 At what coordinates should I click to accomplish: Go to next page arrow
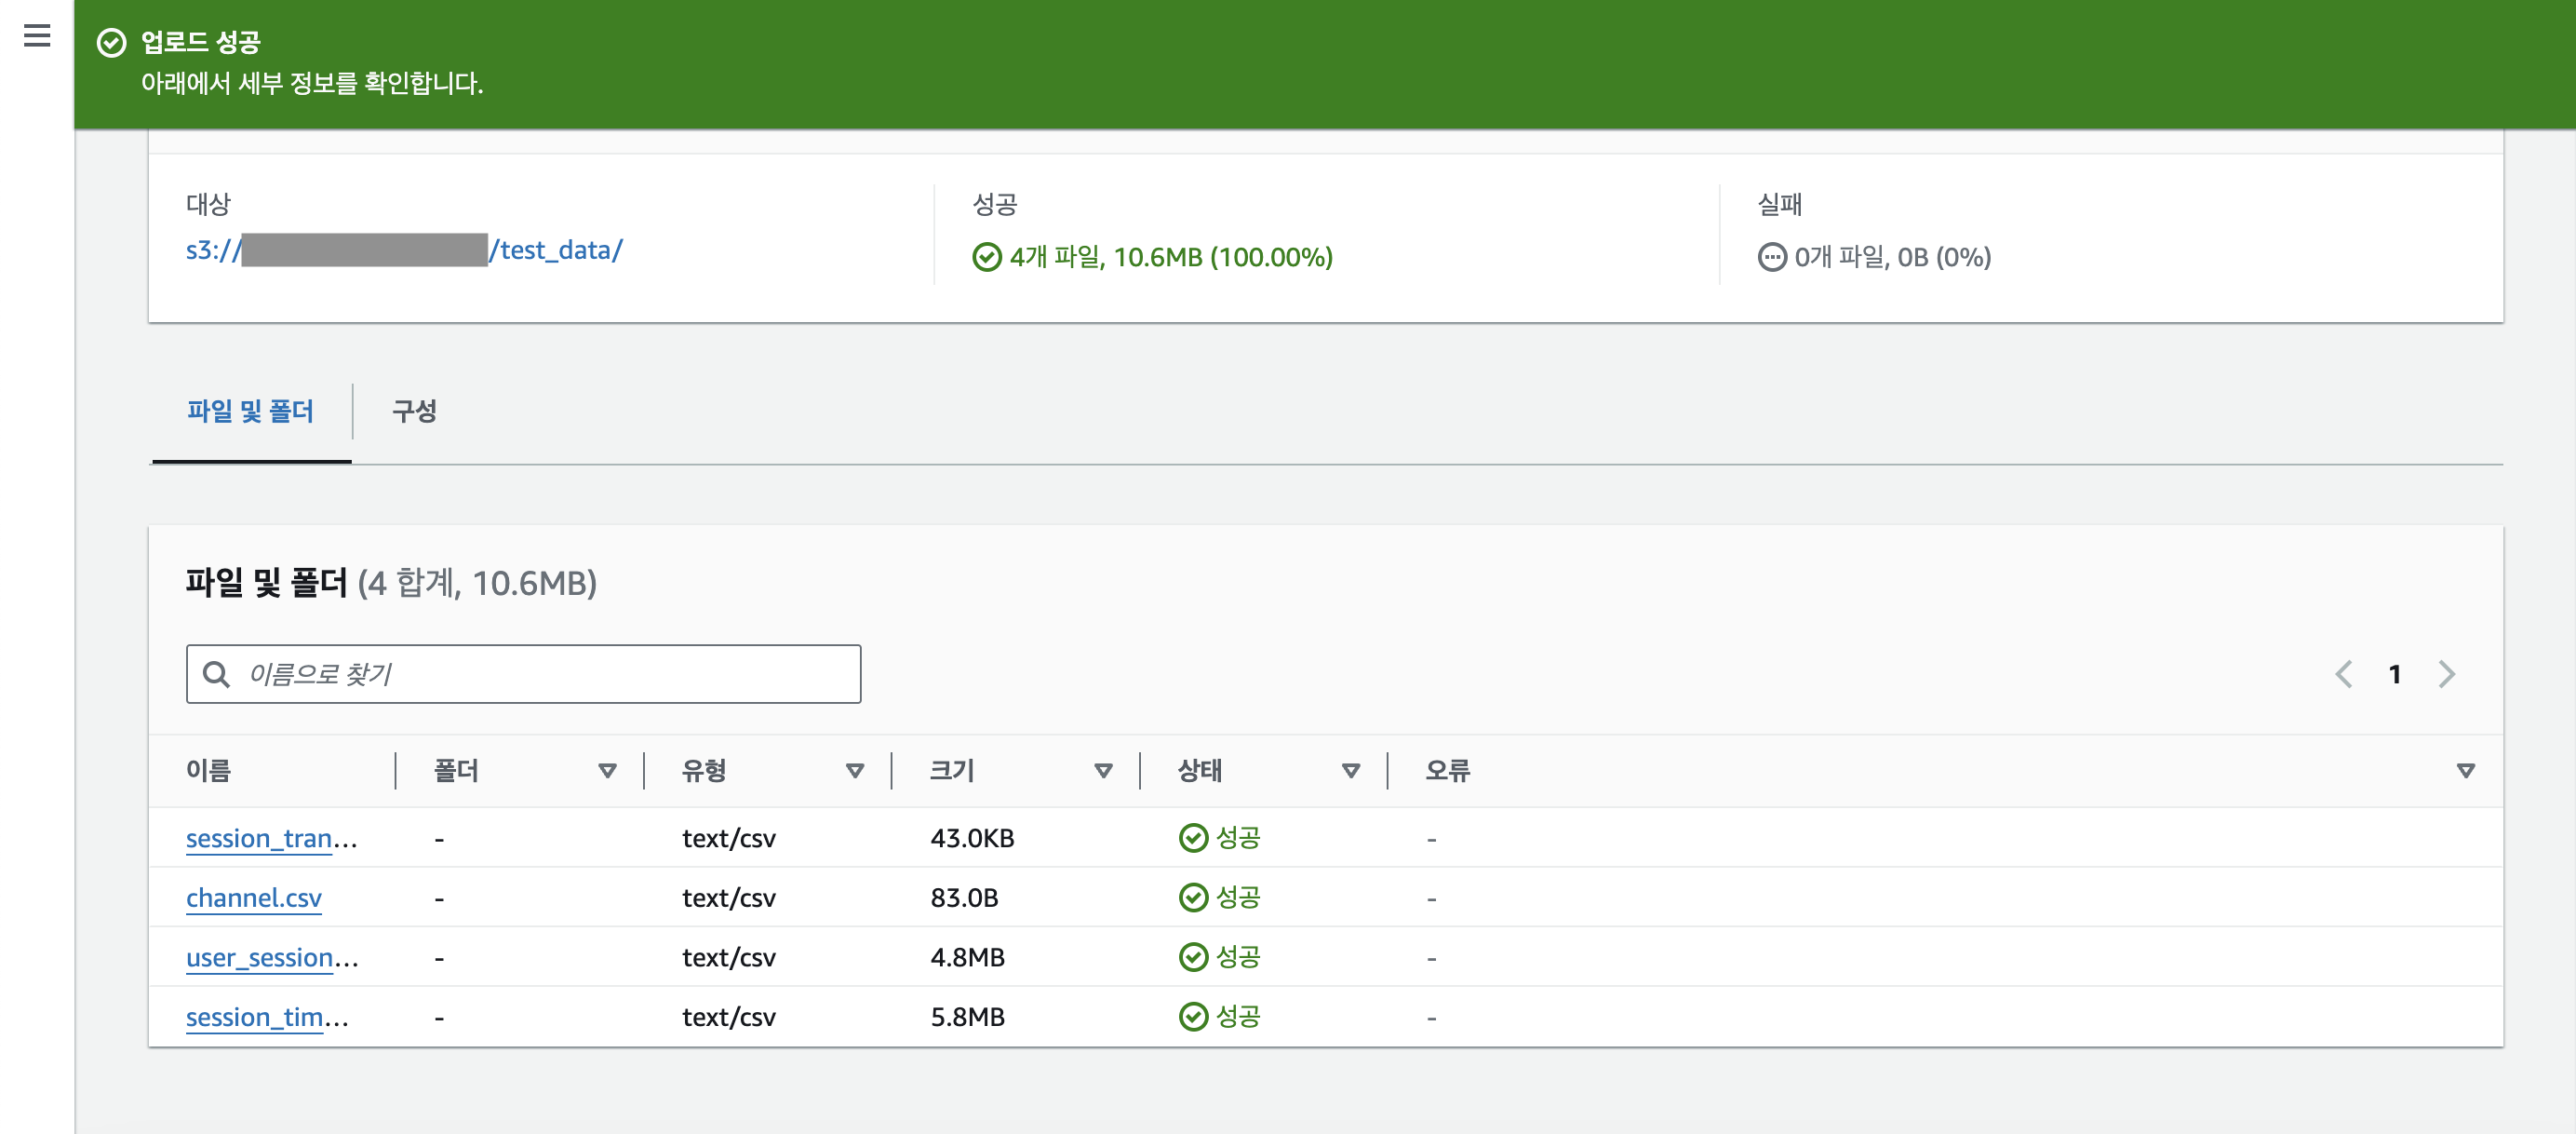pos(2446,674)
